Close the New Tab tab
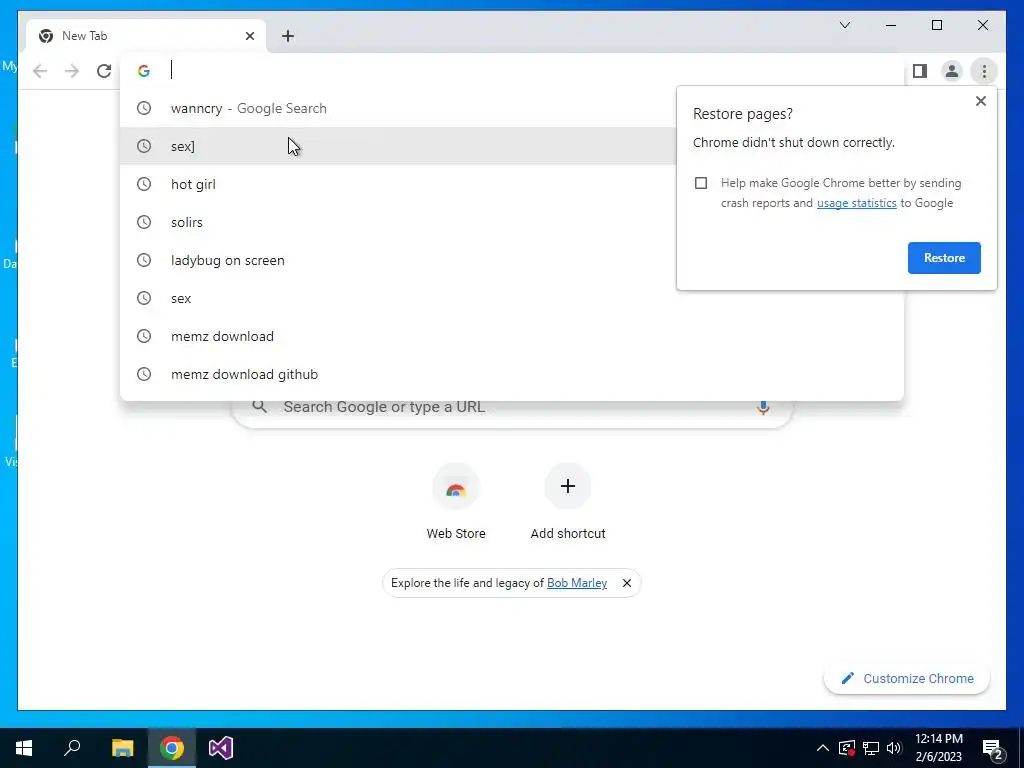 tap(249, 36)
